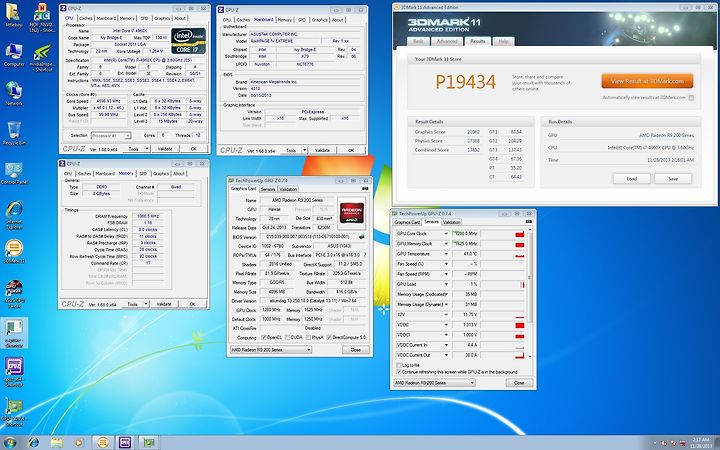This screenshot has width=720, height=450.
Task: Click the Intel Core i7 logo in CPU-Z
Action: (188, 41)
